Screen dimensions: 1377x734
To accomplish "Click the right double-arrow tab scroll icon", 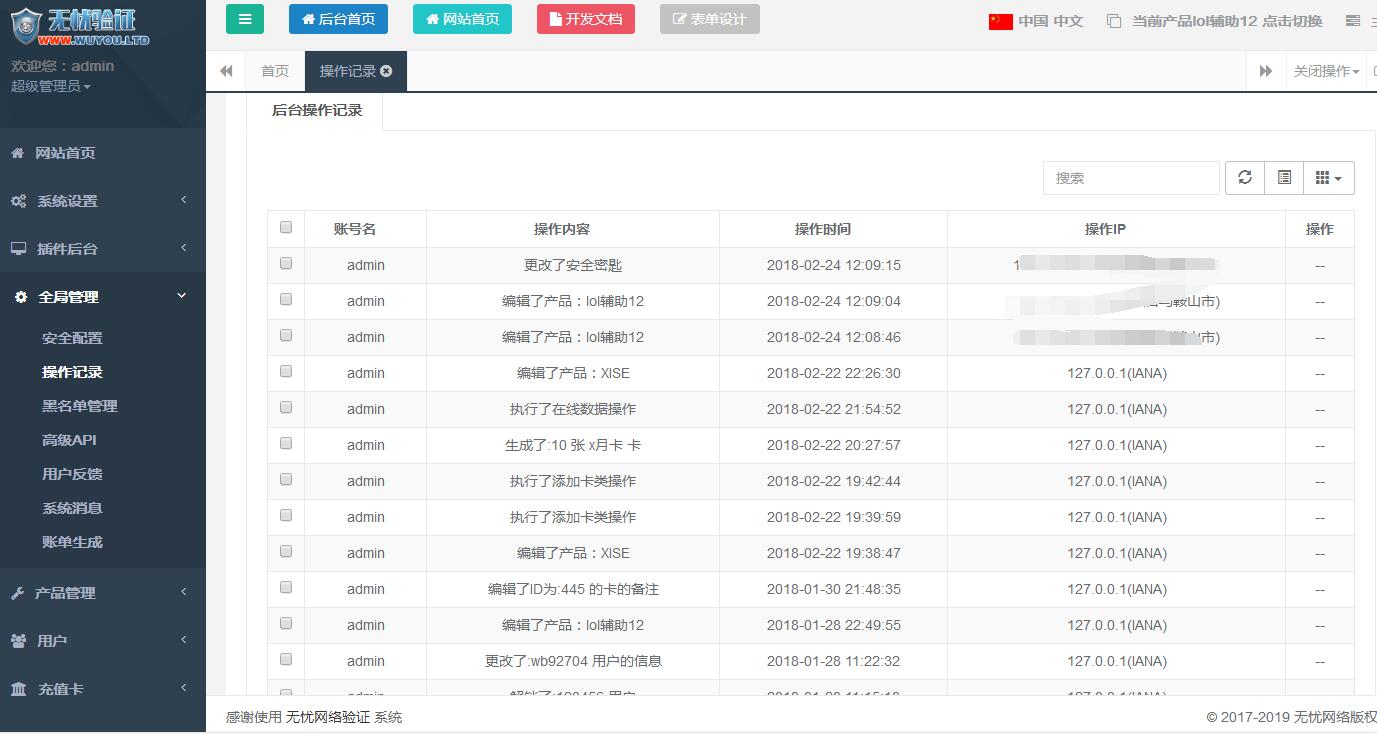I will coord(1266,71).
